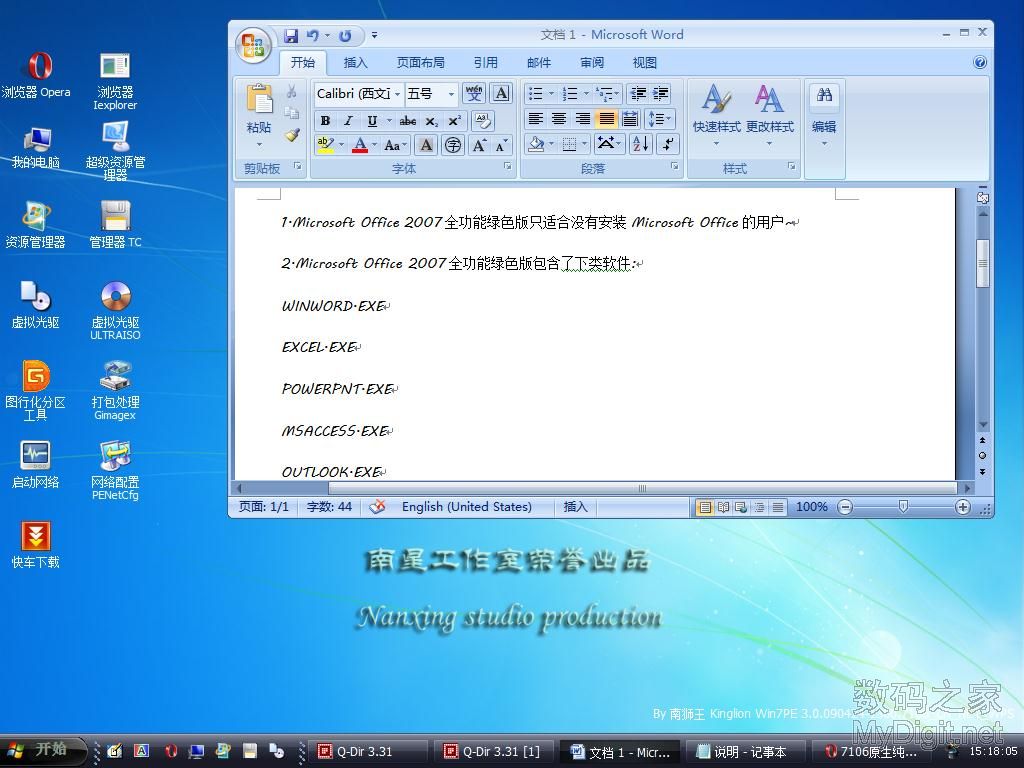Save document from Quick Access Toolbar
Image resolution: width=1024 pixels, height=768 pixels.
291,36
